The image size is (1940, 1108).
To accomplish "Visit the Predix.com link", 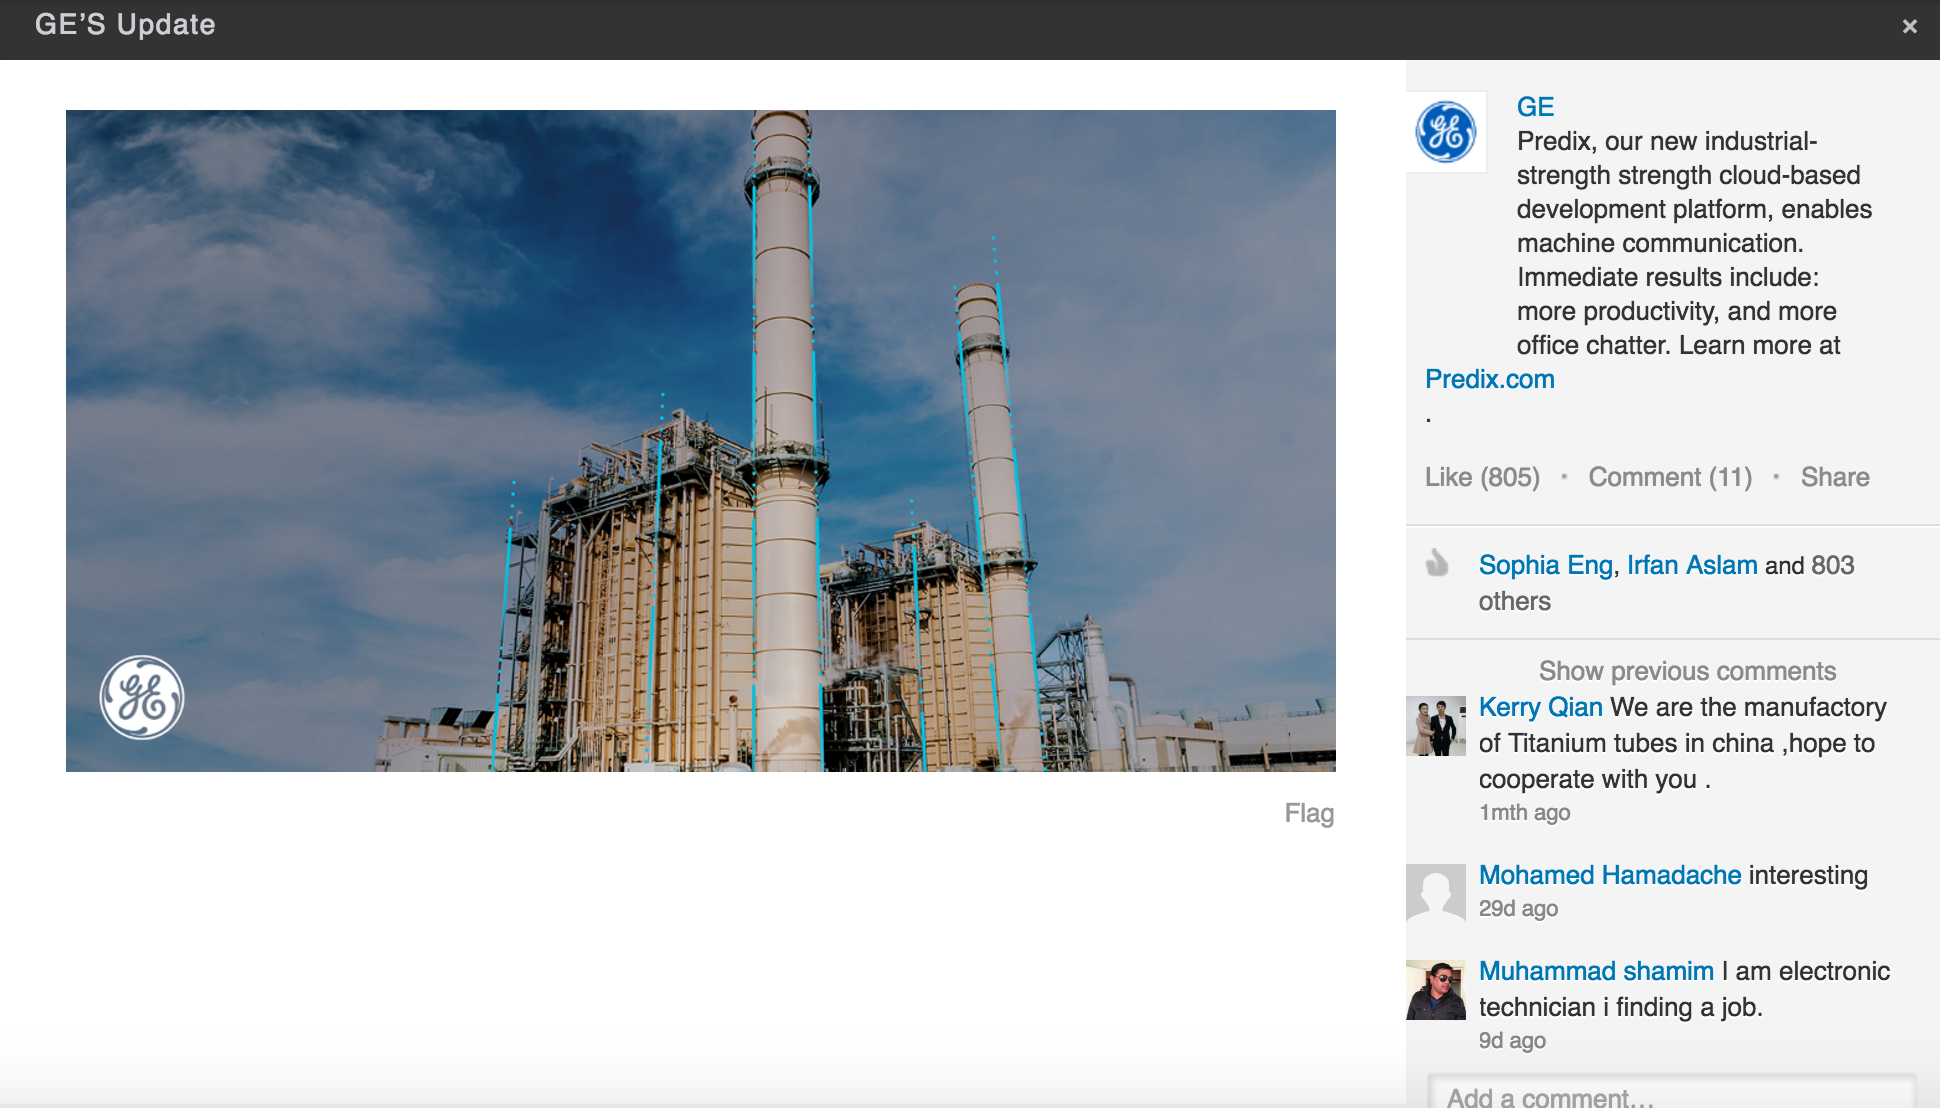I will click(x=1489, y=379).
